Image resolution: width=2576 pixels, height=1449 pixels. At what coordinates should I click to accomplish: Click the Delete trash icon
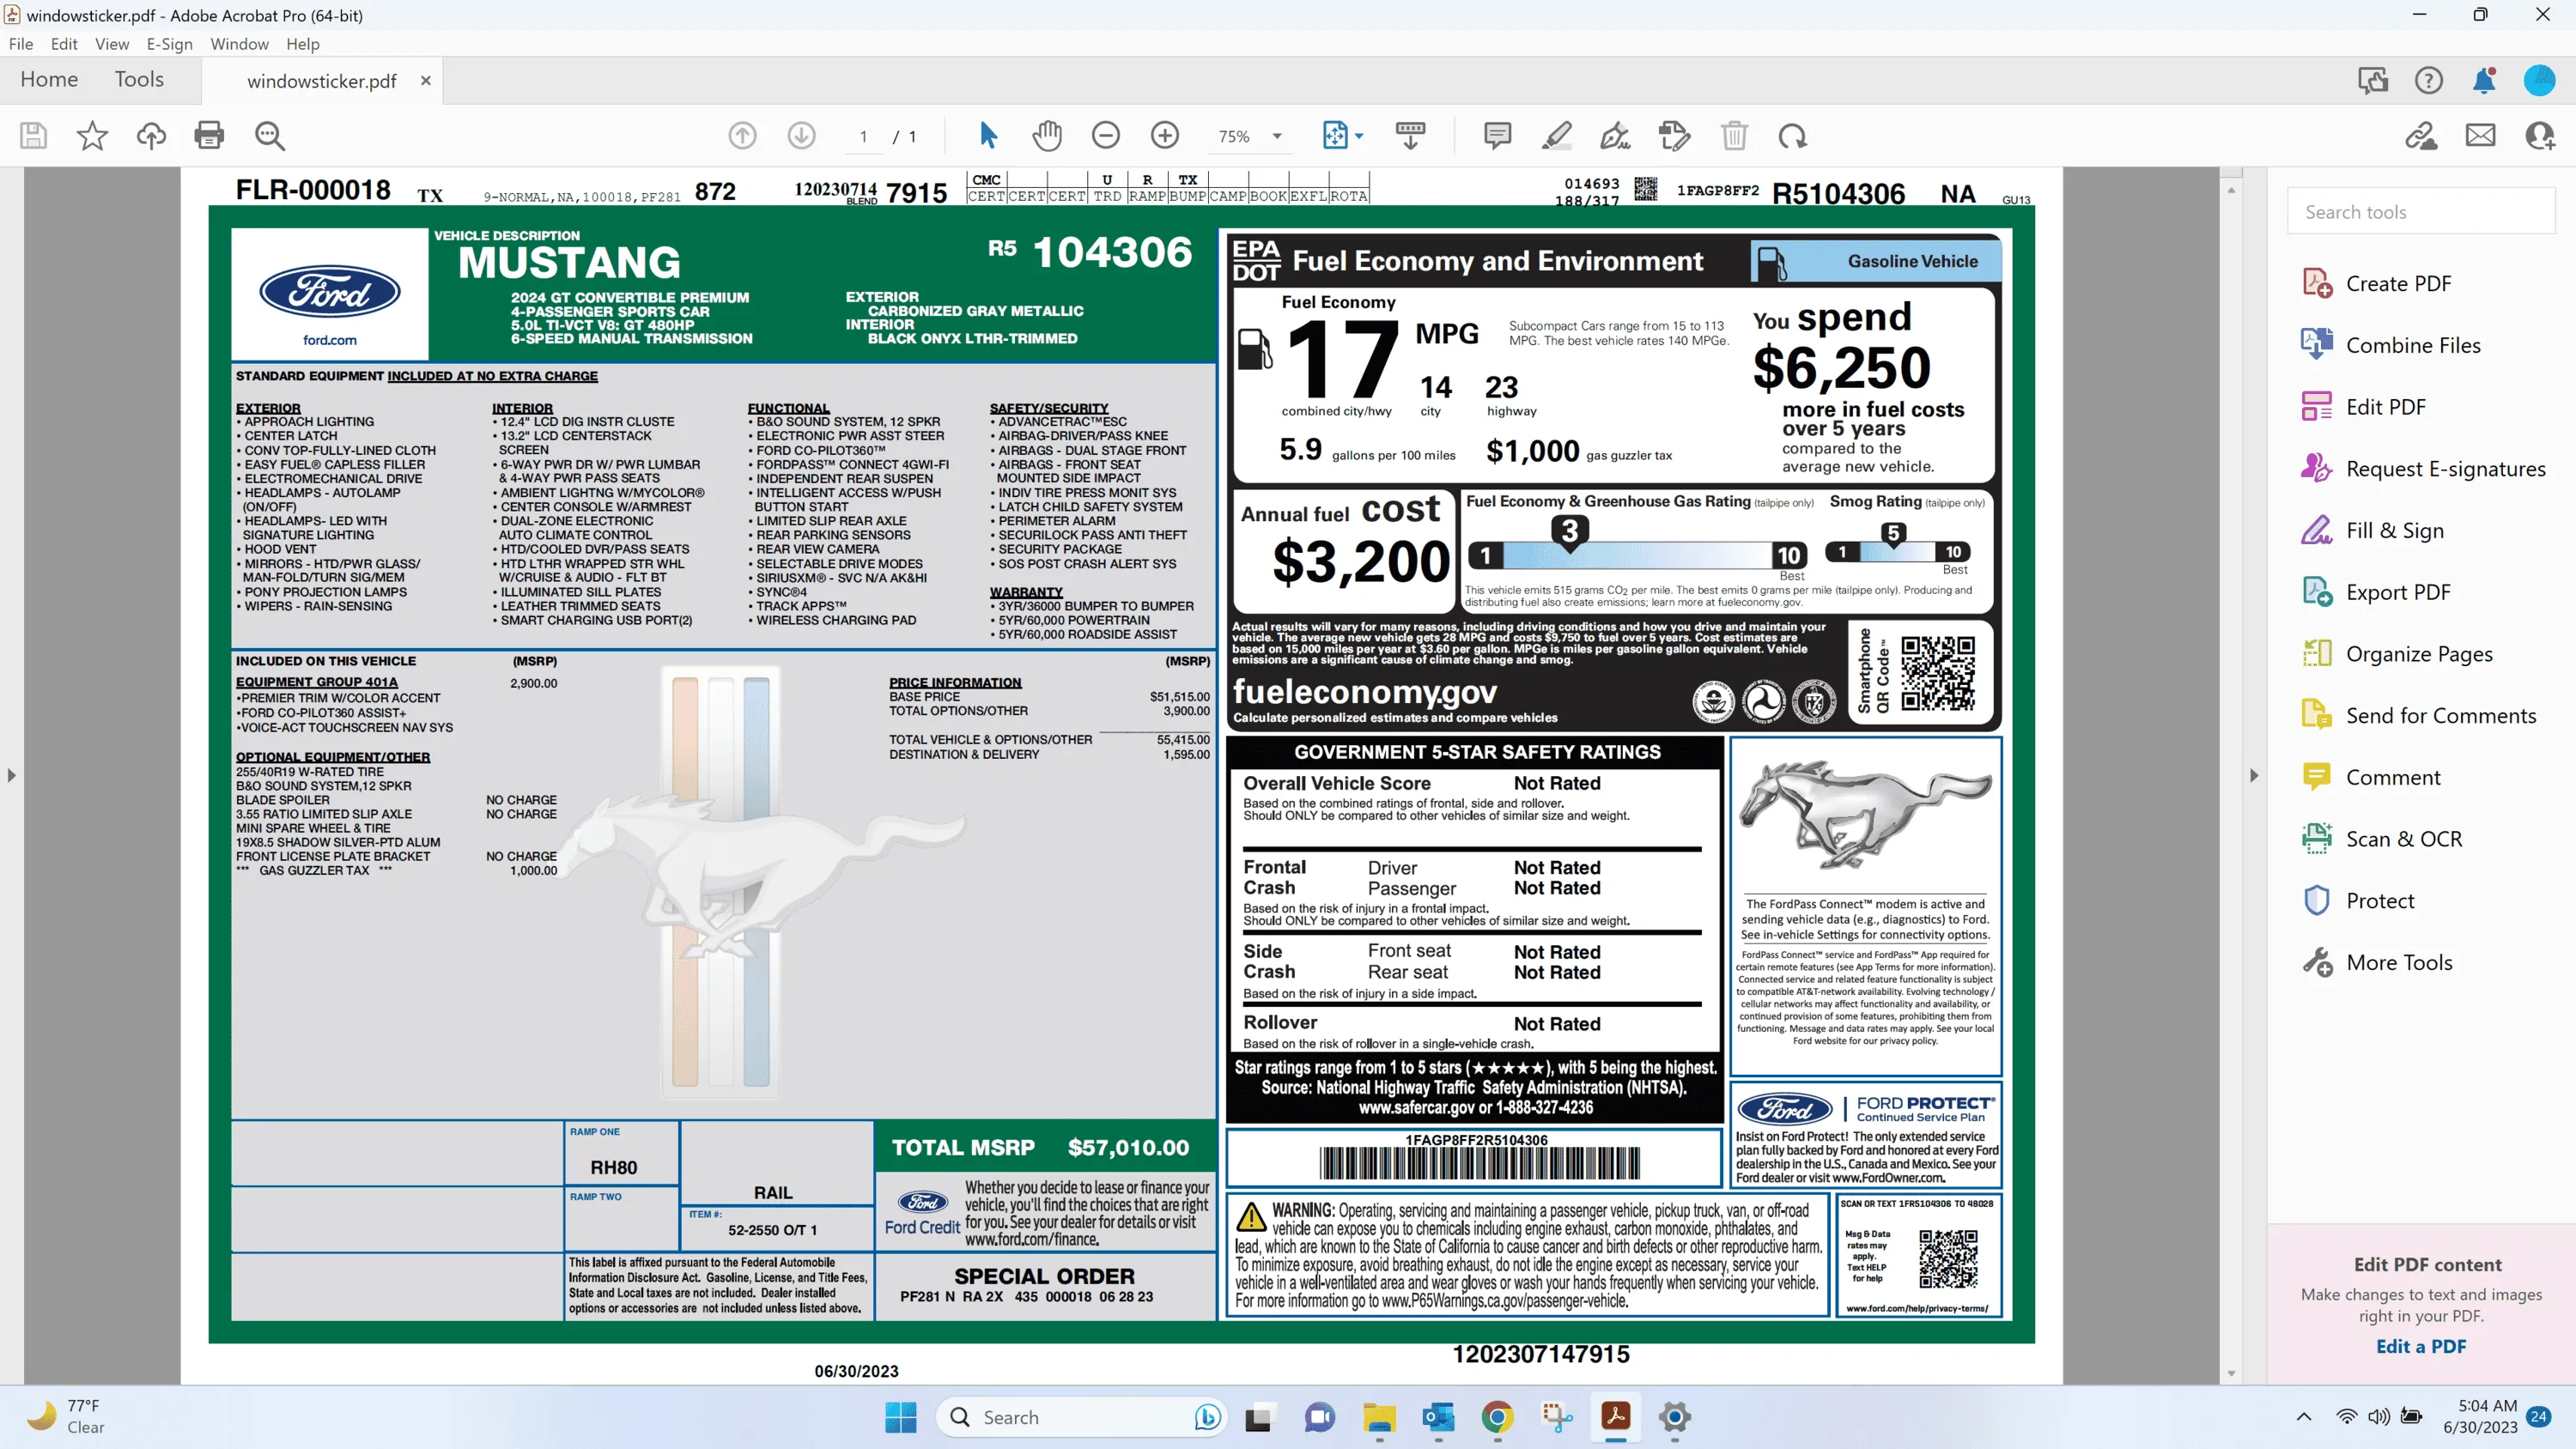pos(1734,135)
